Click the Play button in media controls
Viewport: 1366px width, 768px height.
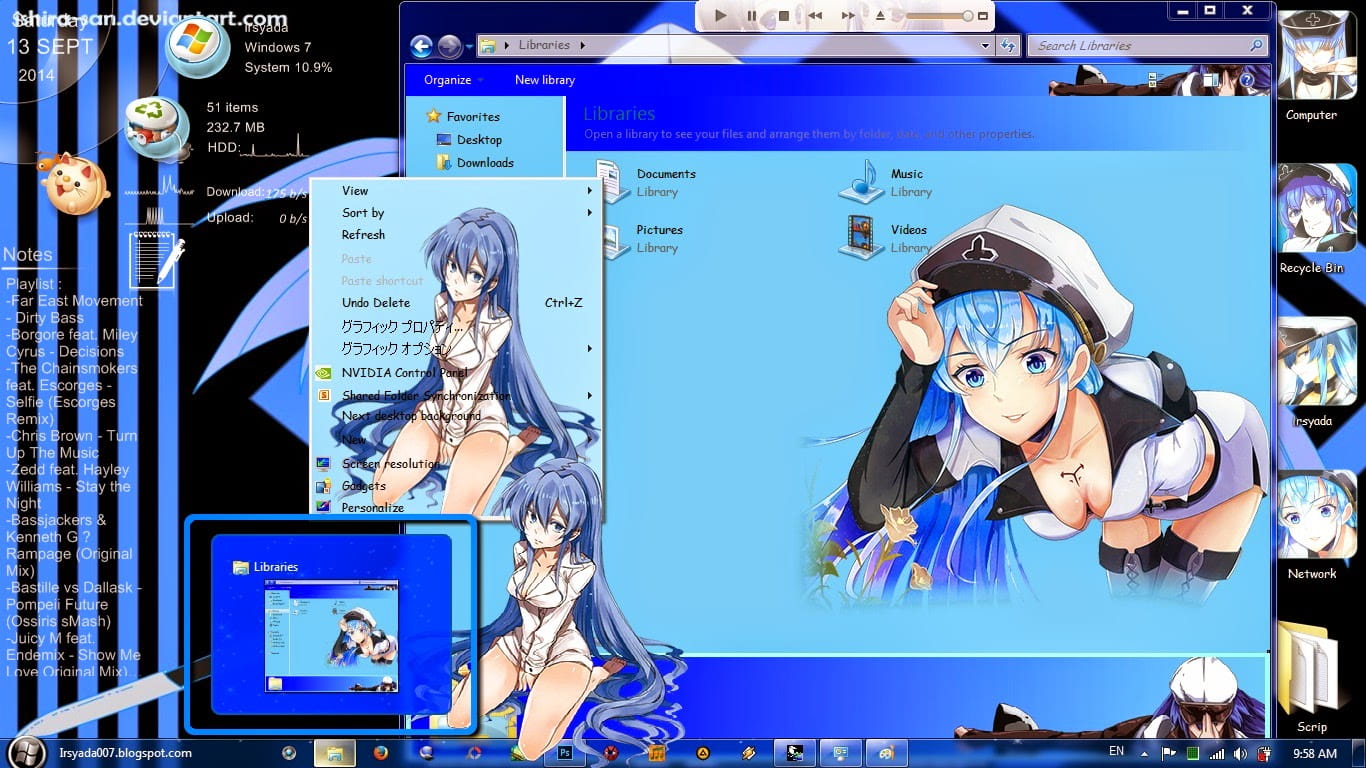pyautogui.click(x=720, y=16)
